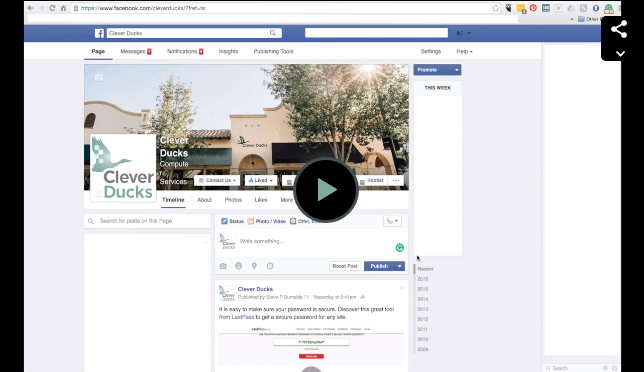Click the Facebook logo icon
This screenshot has width=644, height=372.
point(99,33)
